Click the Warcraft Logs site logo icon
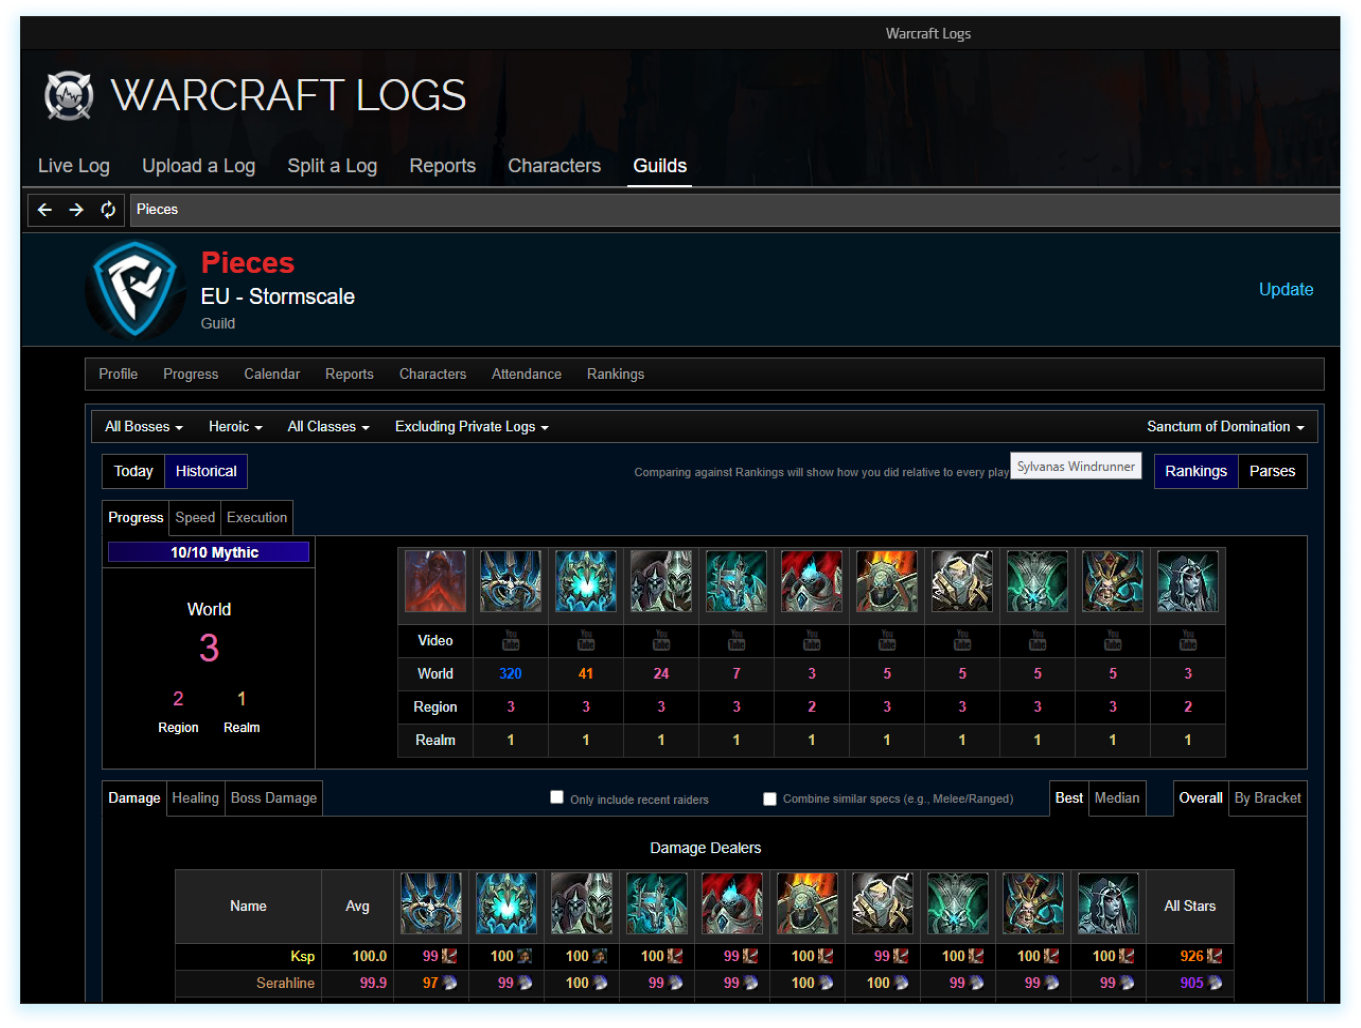 pos(69,96)
